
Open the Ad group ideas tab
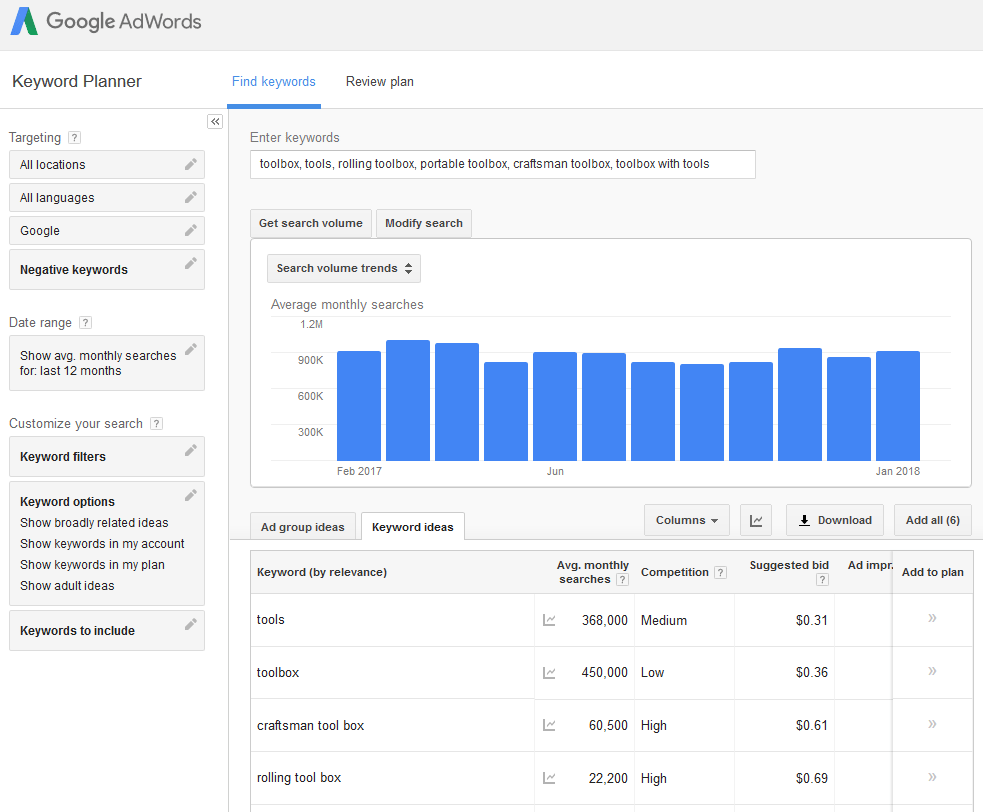pyautogui.click(x=303, y=527)
